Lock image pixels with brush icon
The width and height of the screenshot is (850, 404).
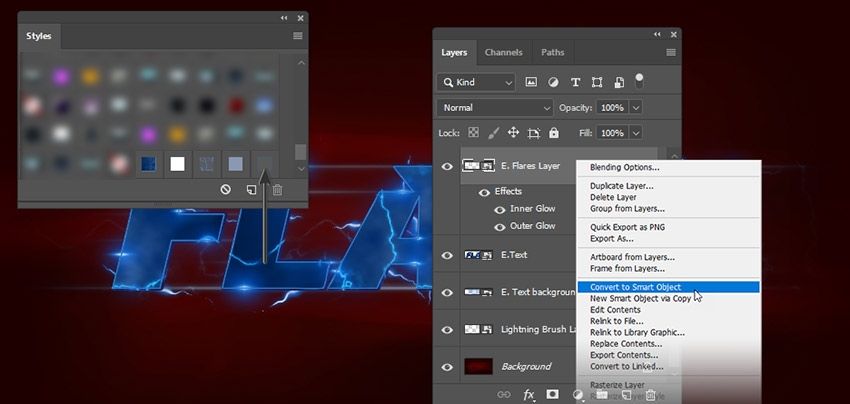point(494,133)
